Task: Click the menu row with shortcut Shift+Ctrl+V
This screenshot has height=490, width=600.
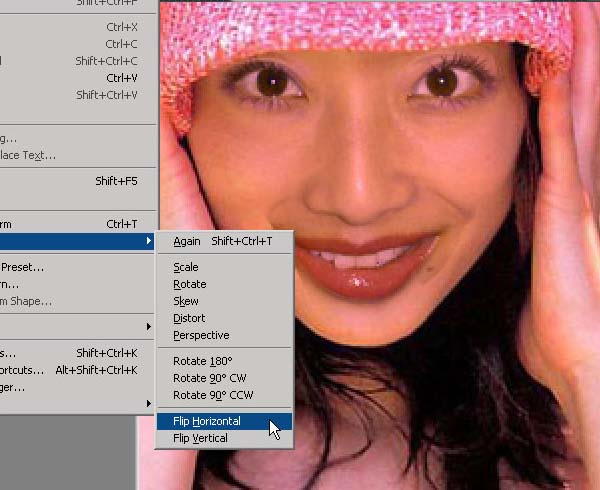Action: [77, 95]
